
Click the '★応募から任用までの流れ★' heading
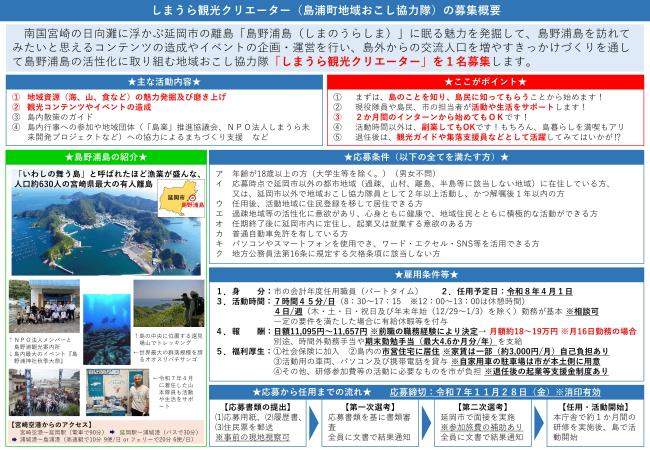(312, 392)
